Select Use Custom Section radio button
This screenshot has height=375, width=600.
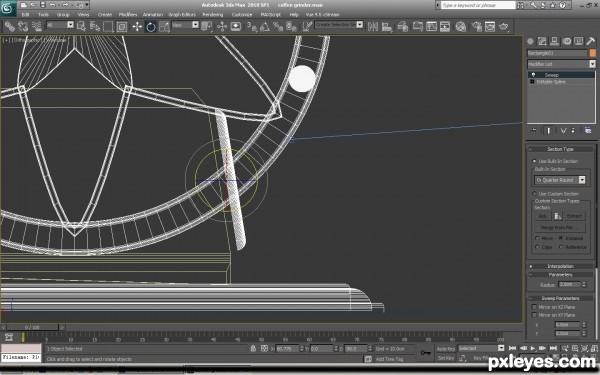point(534,194)
